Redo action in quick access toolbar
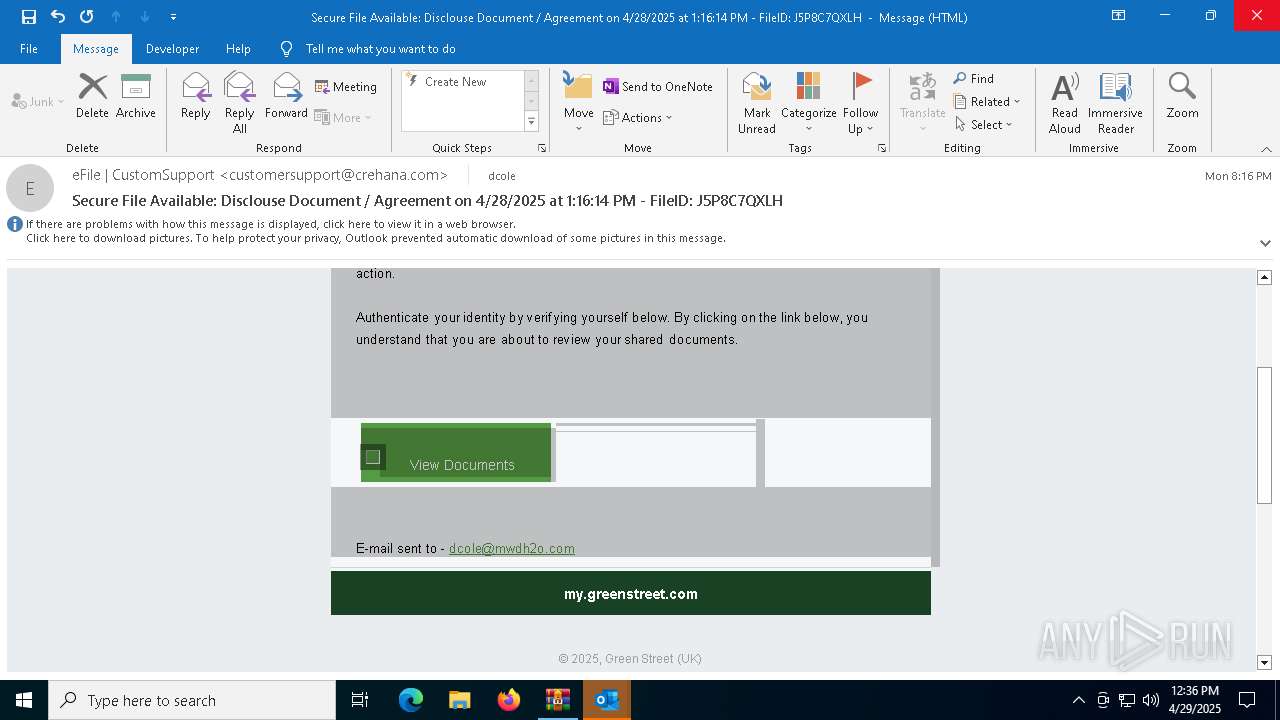This screenshot has height=720, width=1280. tap(86, 17)
